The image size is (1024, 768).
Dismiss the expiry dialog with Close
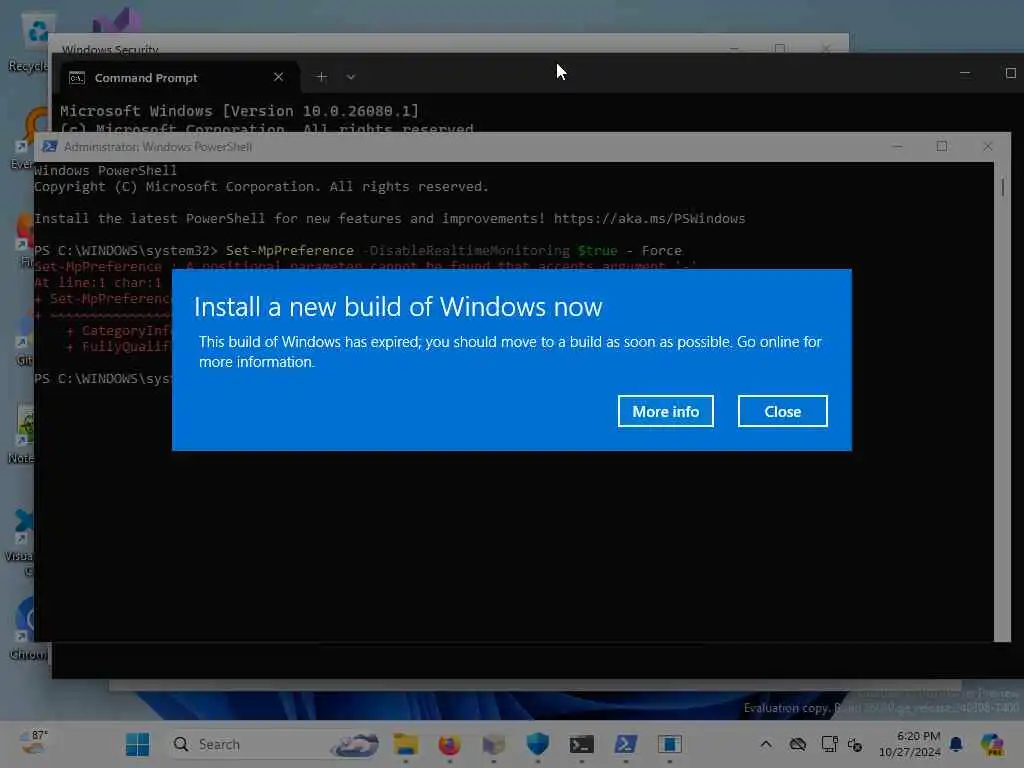pyautogui.click(x=782, y=411)
